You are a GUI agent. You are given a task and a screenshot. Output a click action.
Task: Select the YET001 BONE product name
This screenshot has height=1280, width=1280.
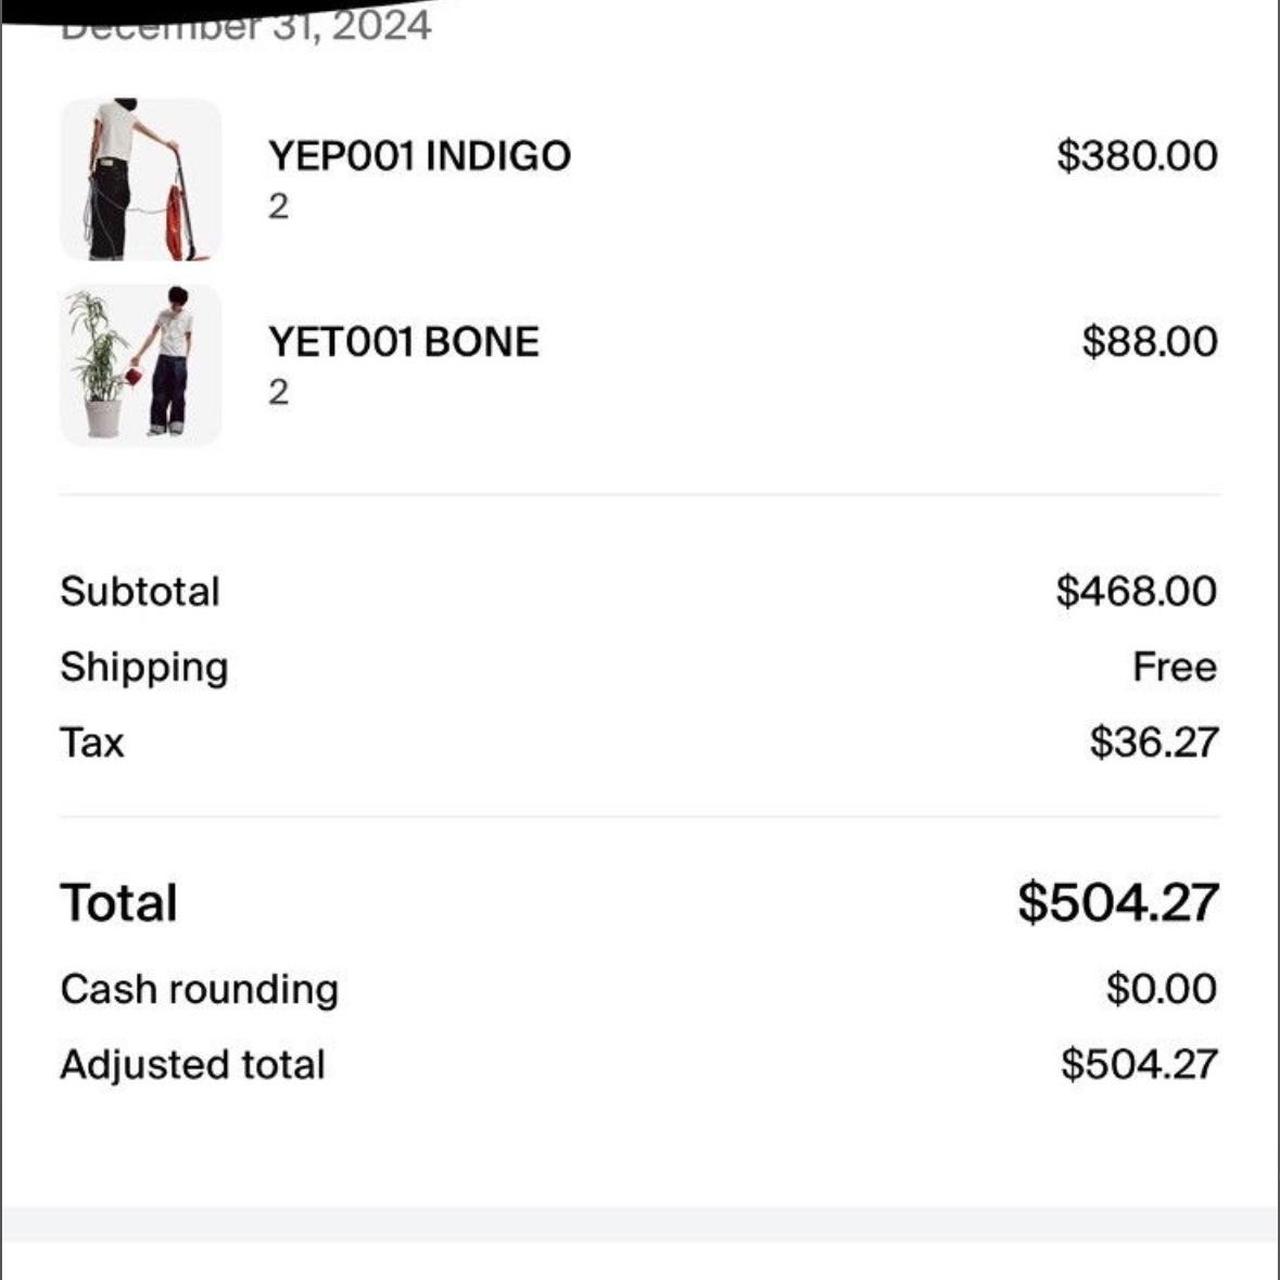(x=404, y=340)
